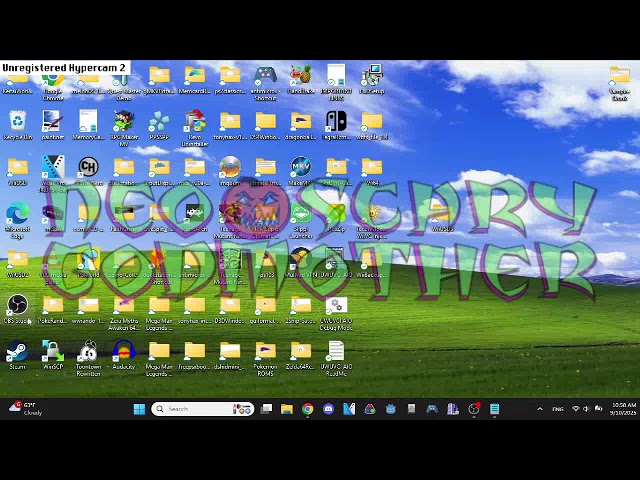The image size is (640, 480).
Task: Open the Windows Start menu
Action: pos(139,409)
